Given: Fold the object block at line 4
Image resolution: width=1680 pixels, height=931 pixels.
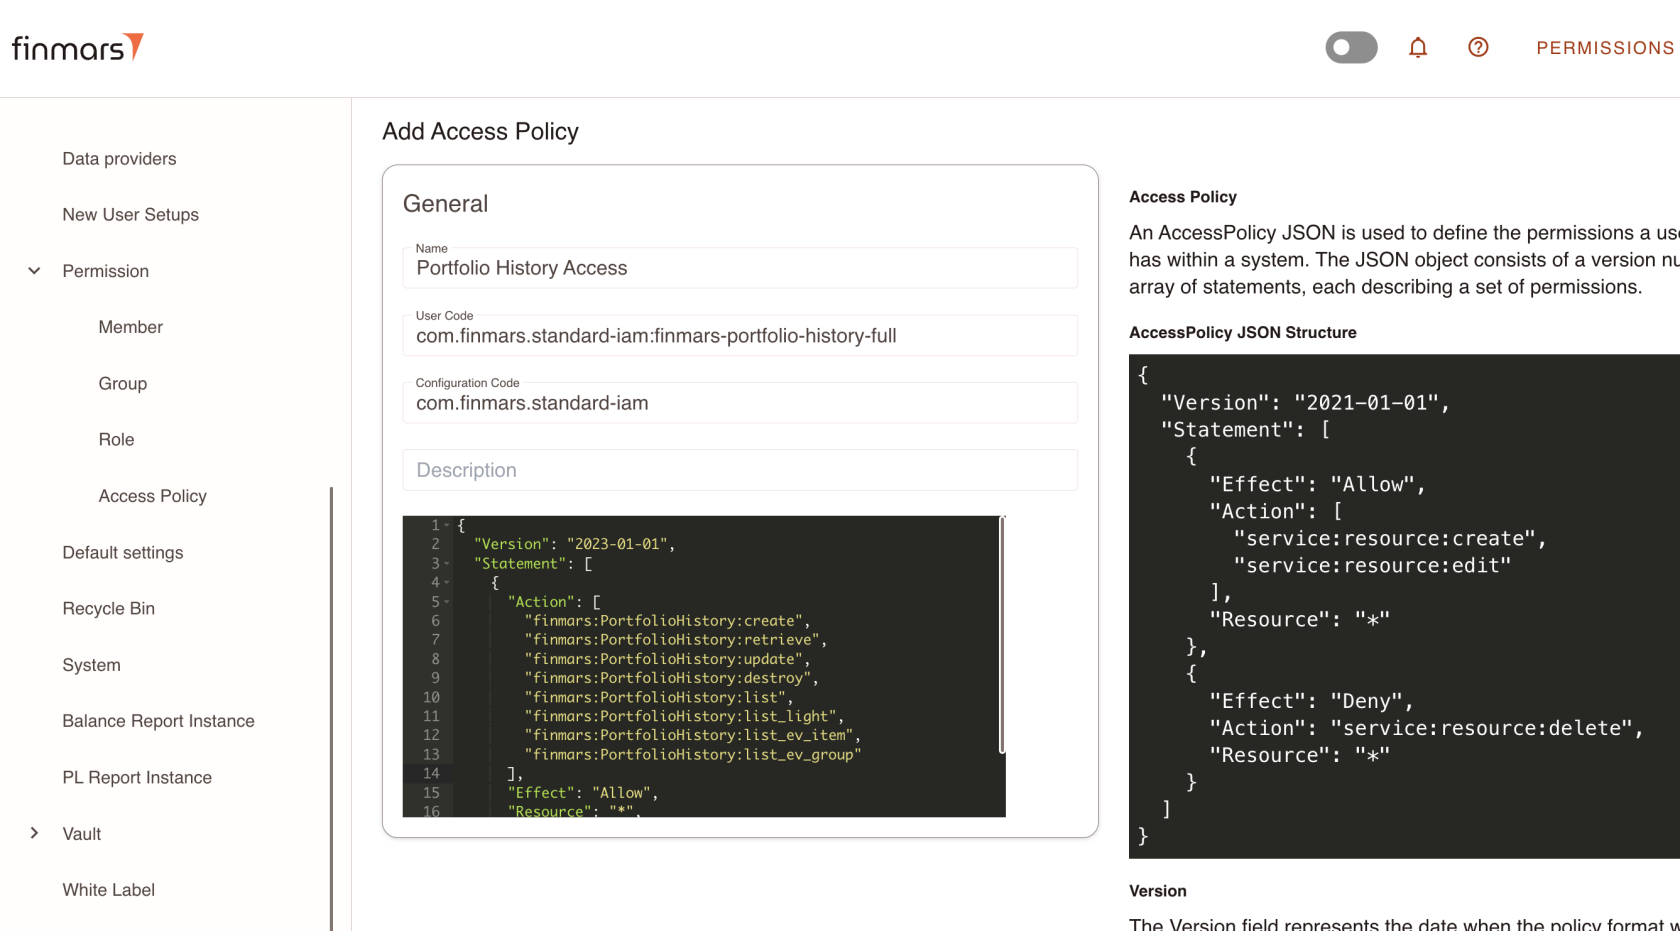Looking at the screenshot, I should (447, 583).
